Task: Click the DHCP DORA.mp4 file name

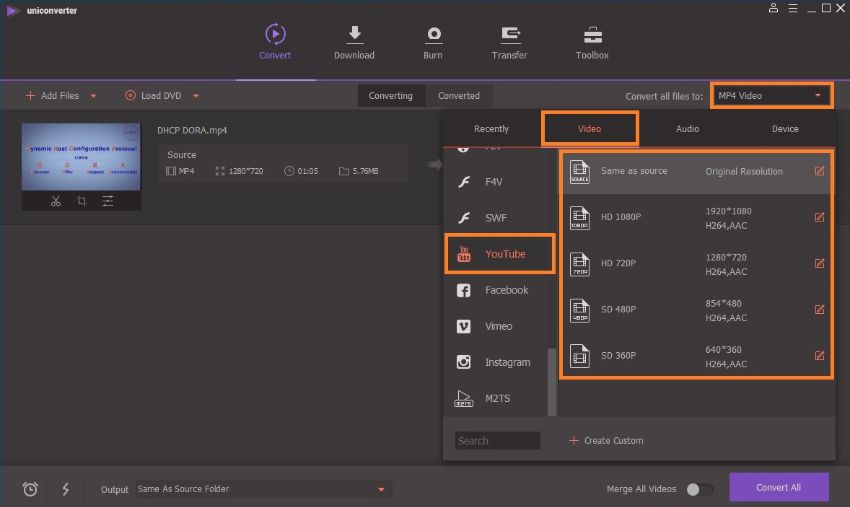Action: pyautogui.click(x=192, y=131)
